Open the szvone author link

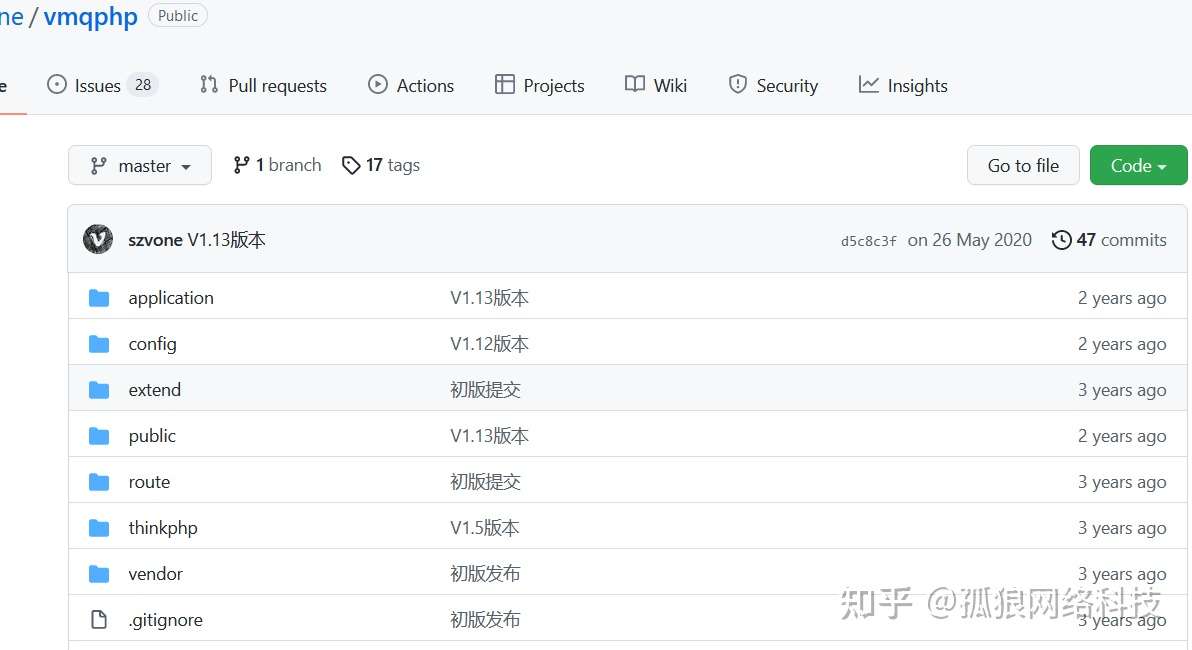tap(155, 240)
